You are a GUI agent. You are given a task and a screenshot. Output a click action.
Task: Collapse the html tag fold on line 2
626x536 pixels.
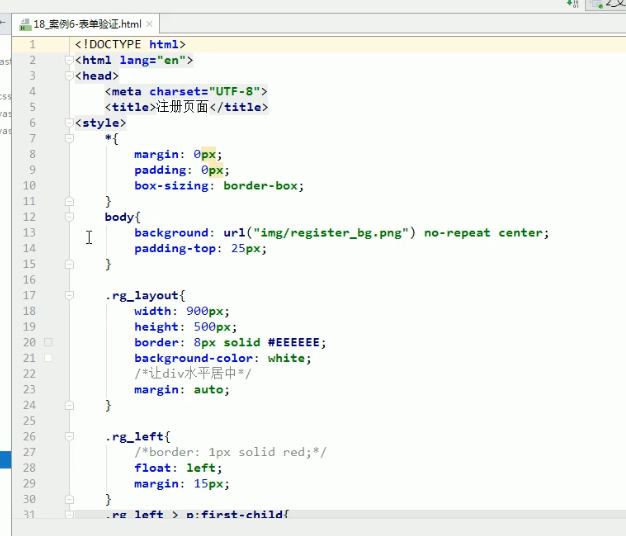pyautogui.click(x=69, y=60)
